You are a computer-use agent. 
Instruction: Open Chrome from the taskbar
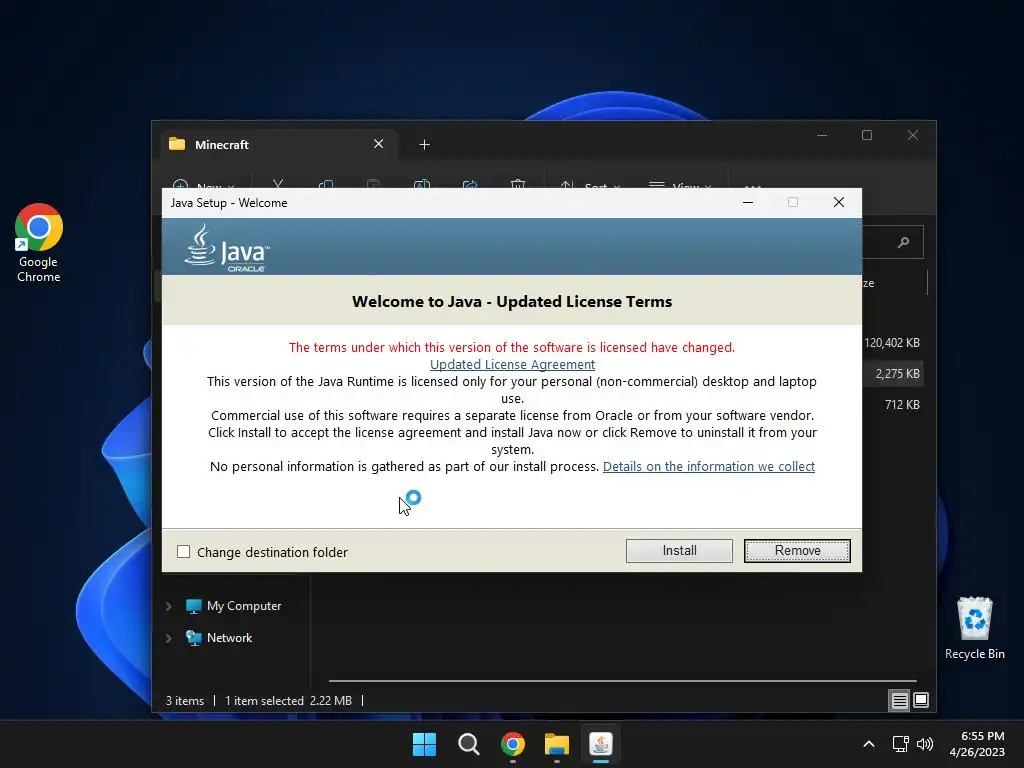tap(513, 744)
